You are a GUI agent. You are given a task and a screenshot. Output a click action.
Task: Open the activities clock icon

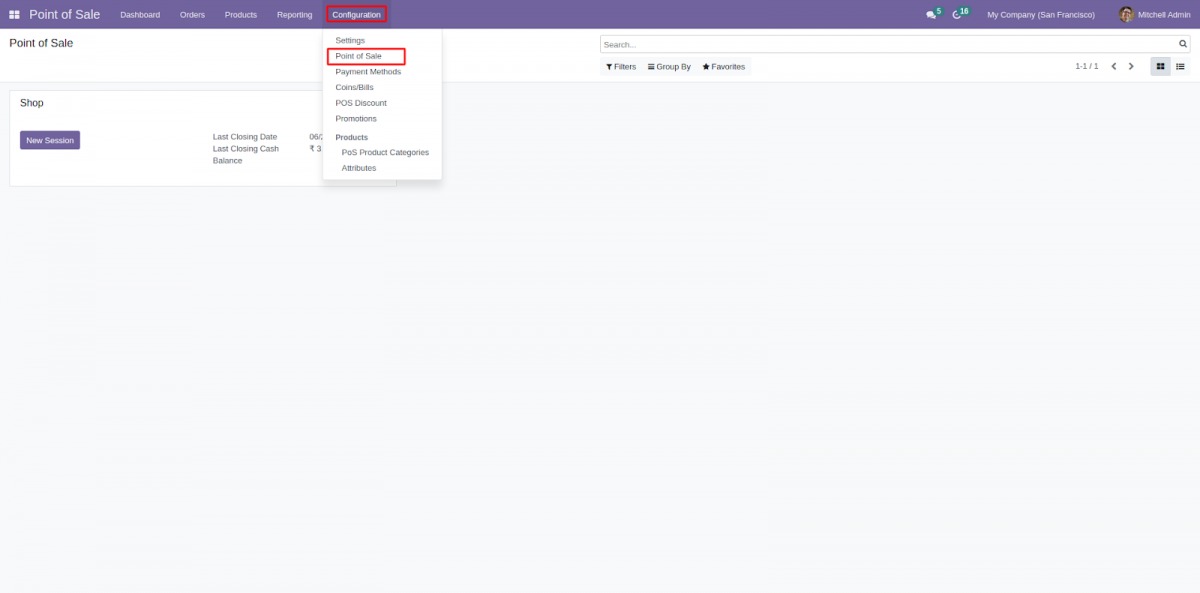point(957,15)
